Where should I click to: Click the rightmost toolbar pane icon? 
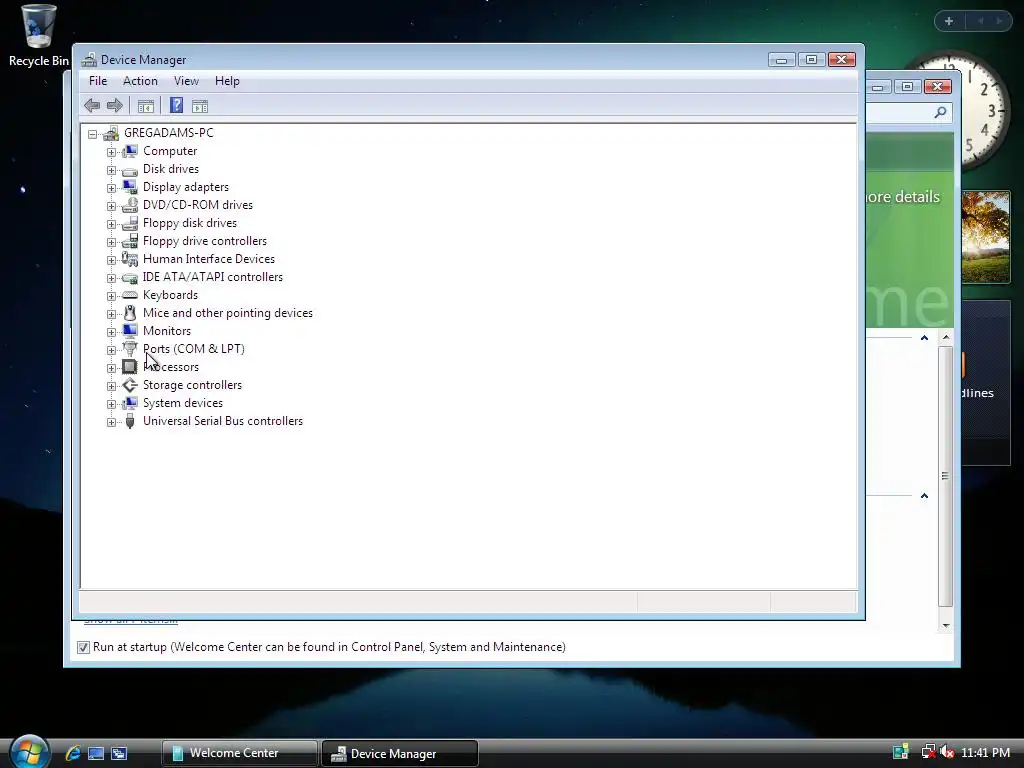200,106
